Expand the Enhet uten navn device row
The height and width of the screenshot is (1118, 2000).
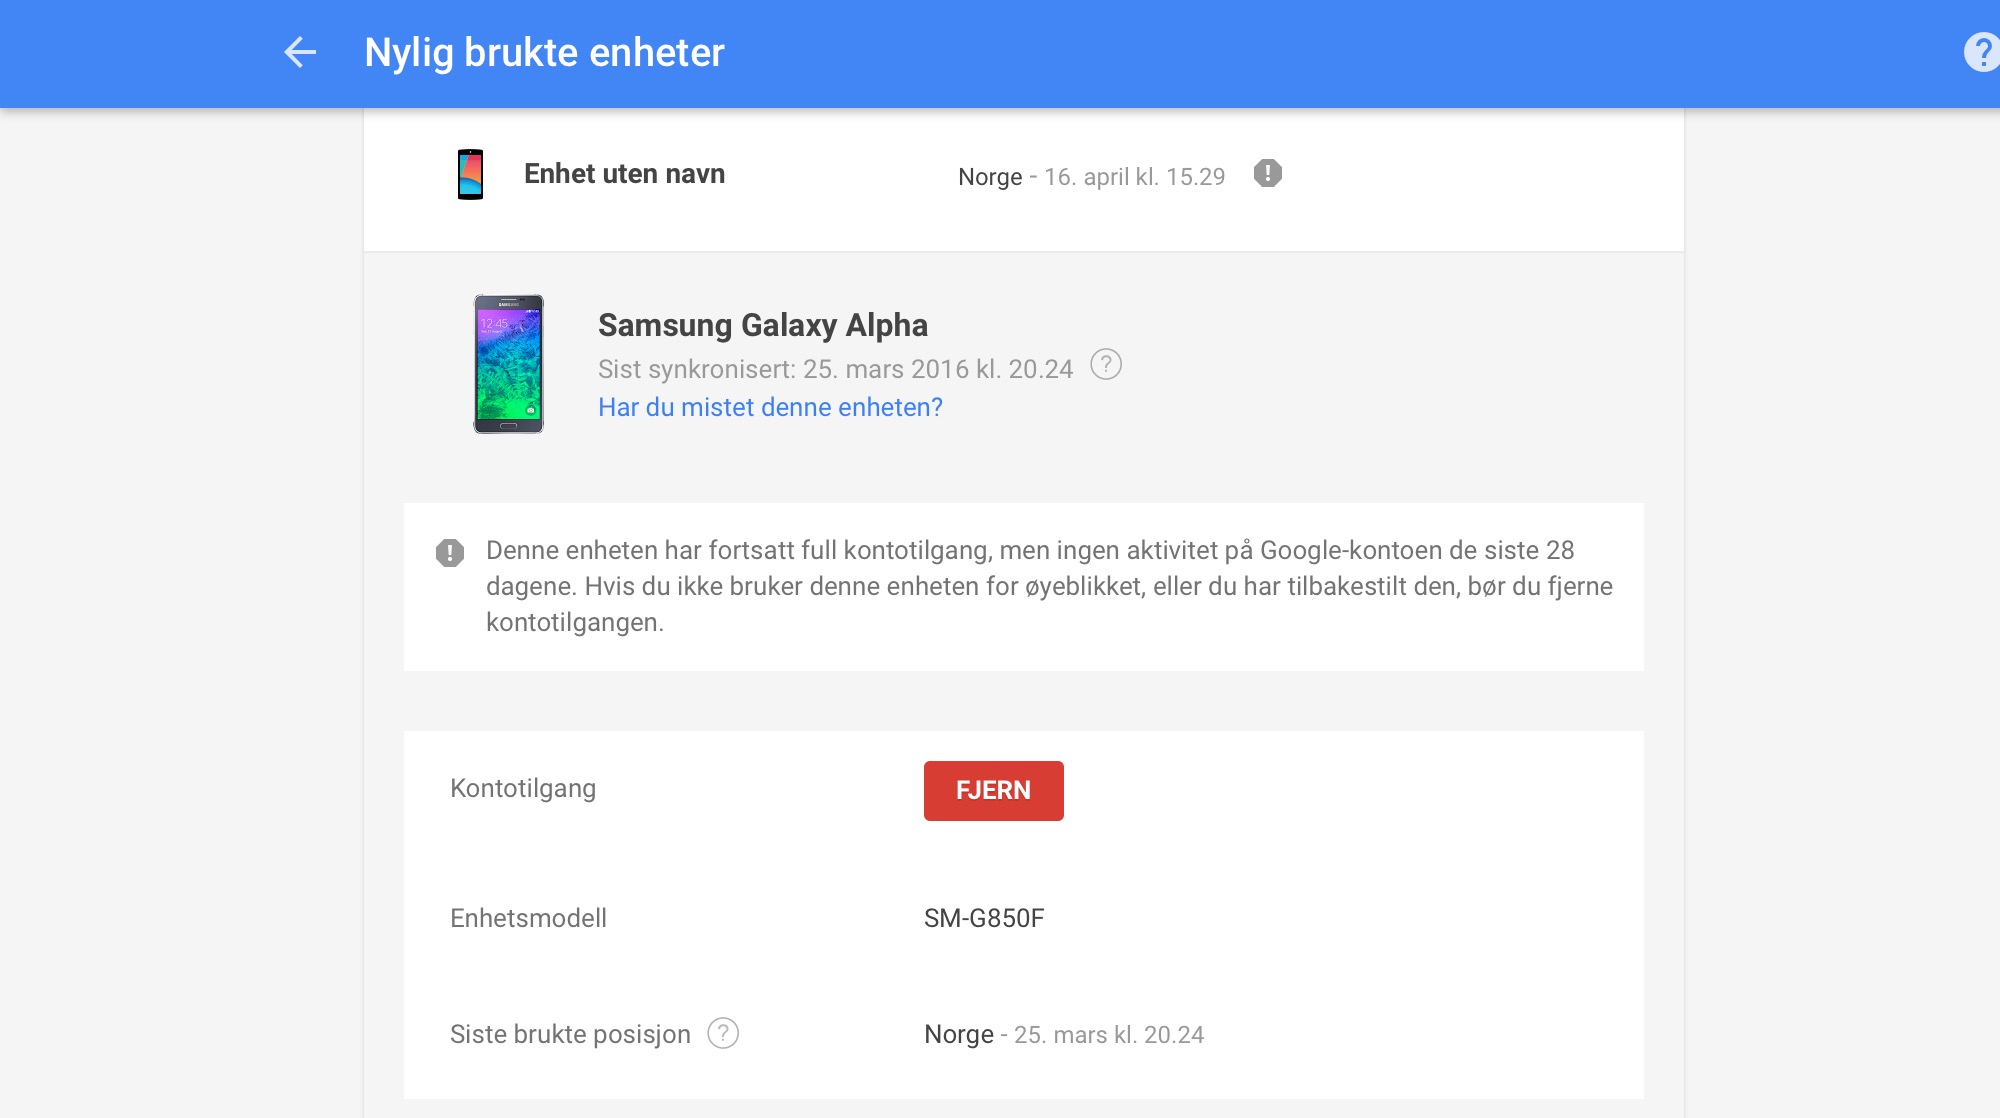tap(1024, 176)
